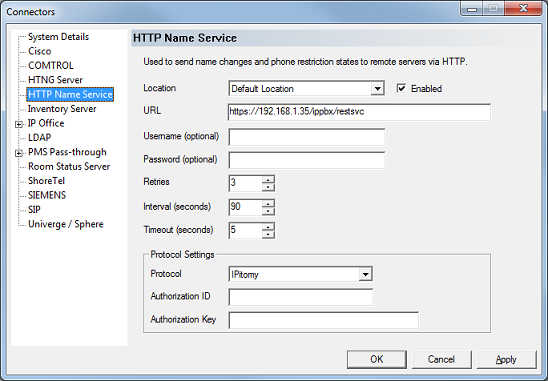Select System Details in the tree
Screen dimensions: 548x381
point(58,37)
